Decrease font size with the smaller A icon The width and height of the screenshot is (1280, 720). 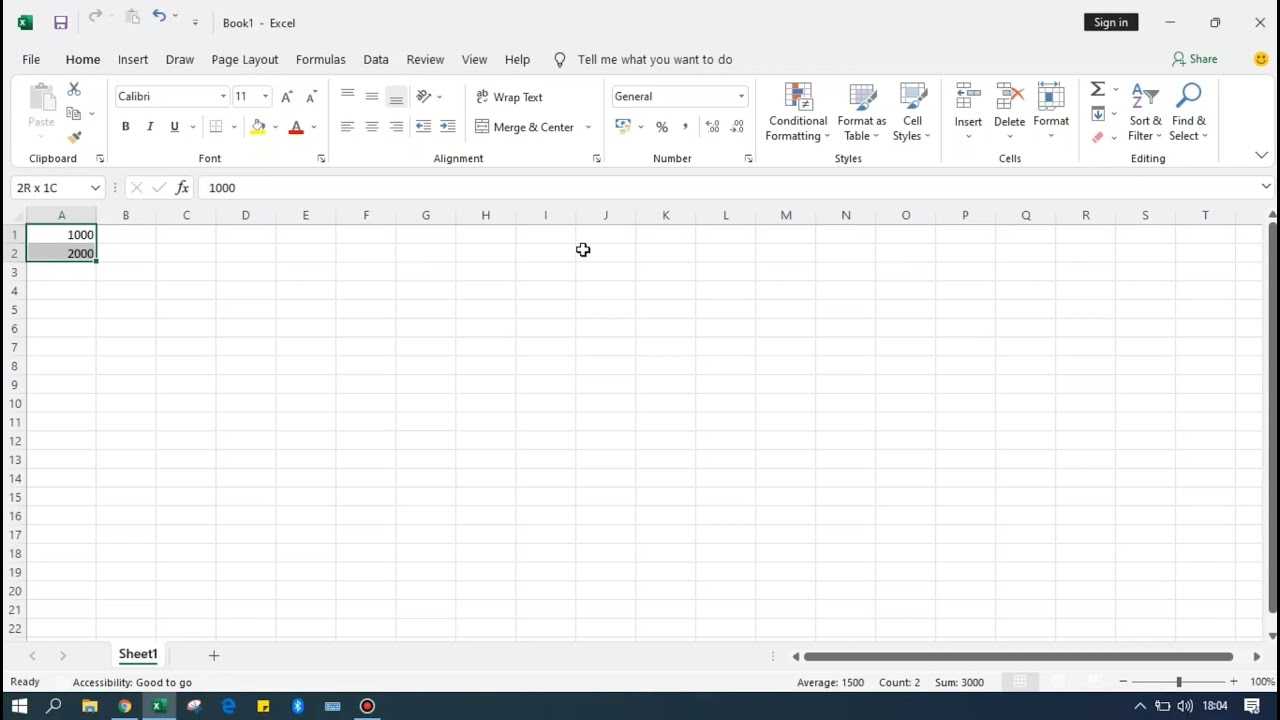tap(311, 96)
